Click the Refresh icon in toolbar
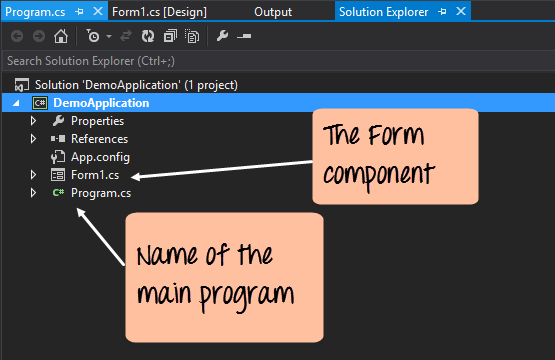Image resolution: width=555 pixels, height=360 pixels. click(x=148, y=36)
